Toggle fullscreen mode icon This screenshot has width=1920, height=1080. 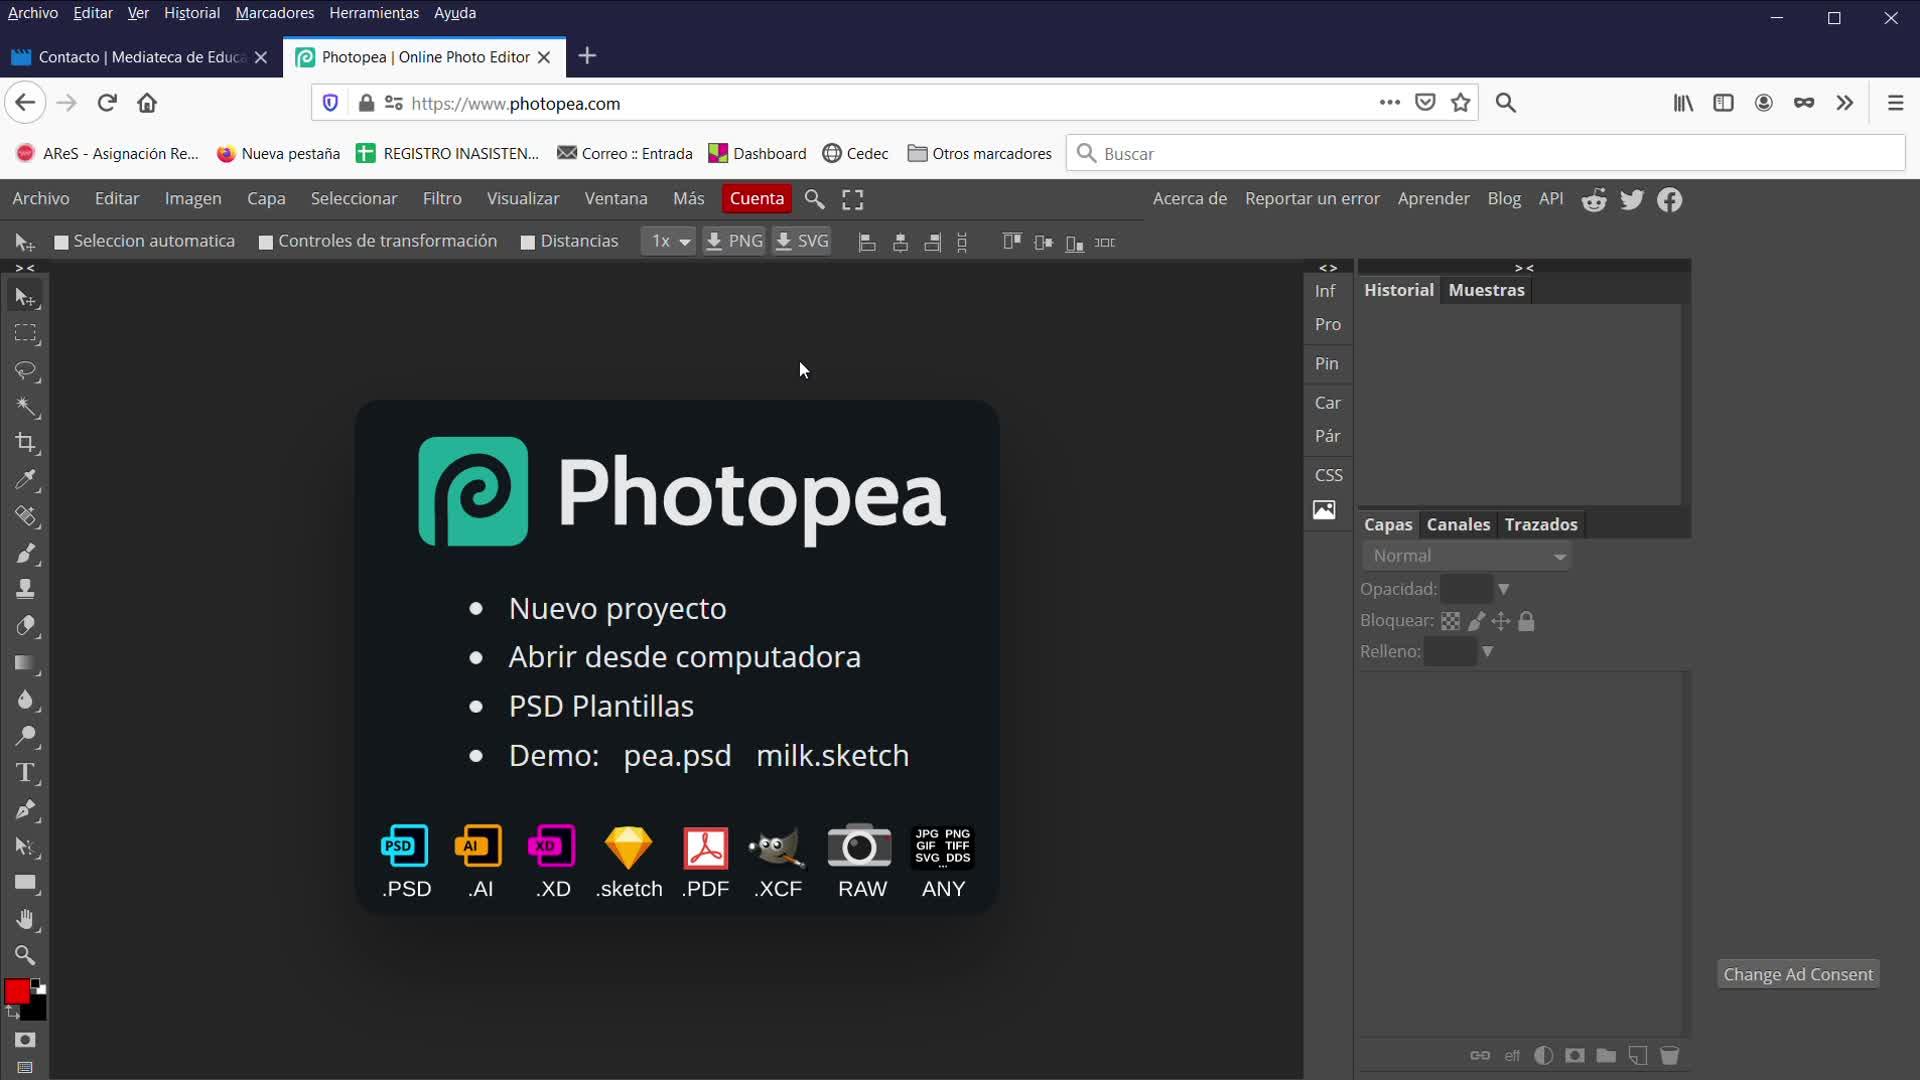852,200
